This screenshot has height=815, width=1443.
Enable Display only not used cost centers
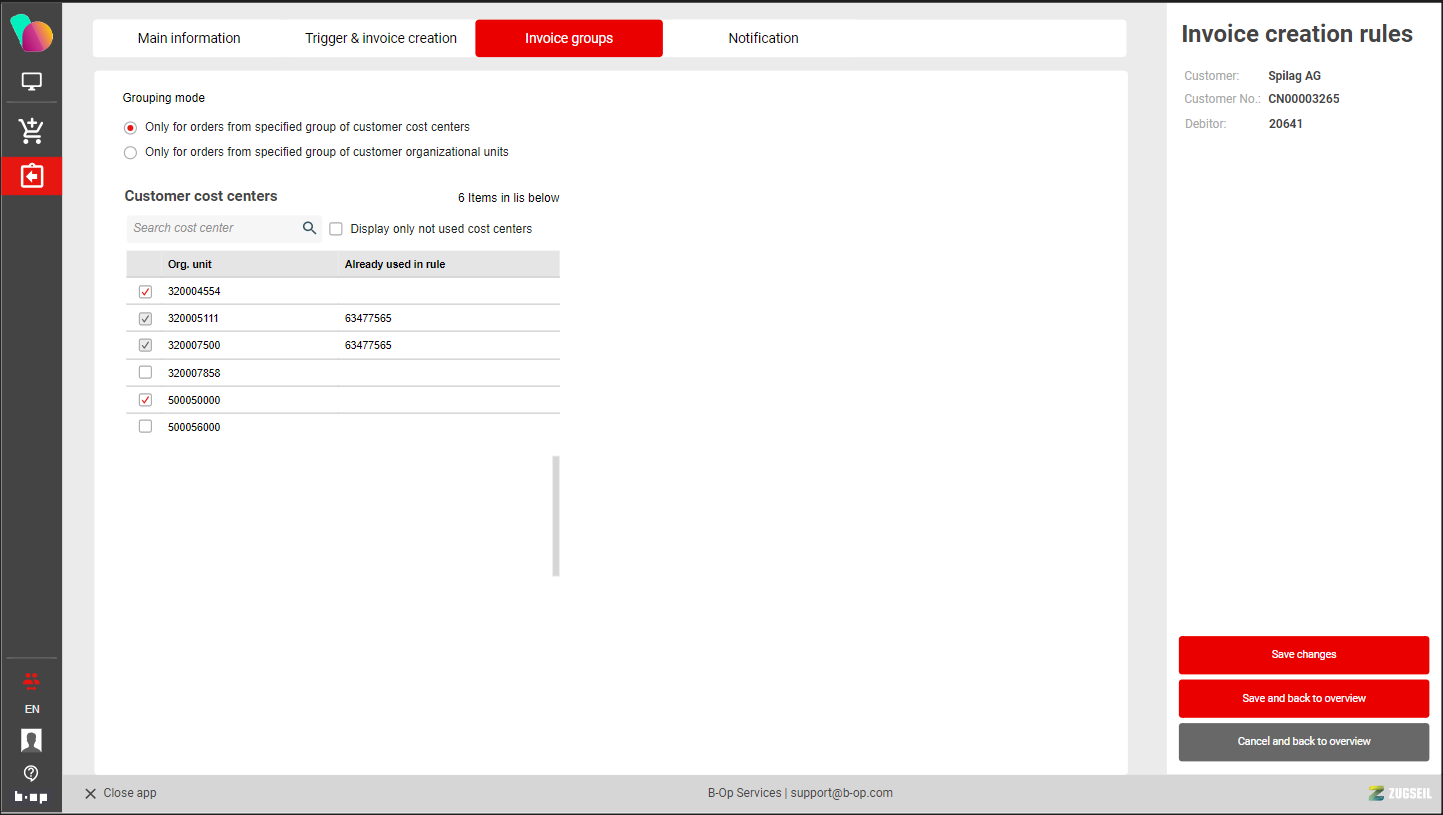coord(336,229)
